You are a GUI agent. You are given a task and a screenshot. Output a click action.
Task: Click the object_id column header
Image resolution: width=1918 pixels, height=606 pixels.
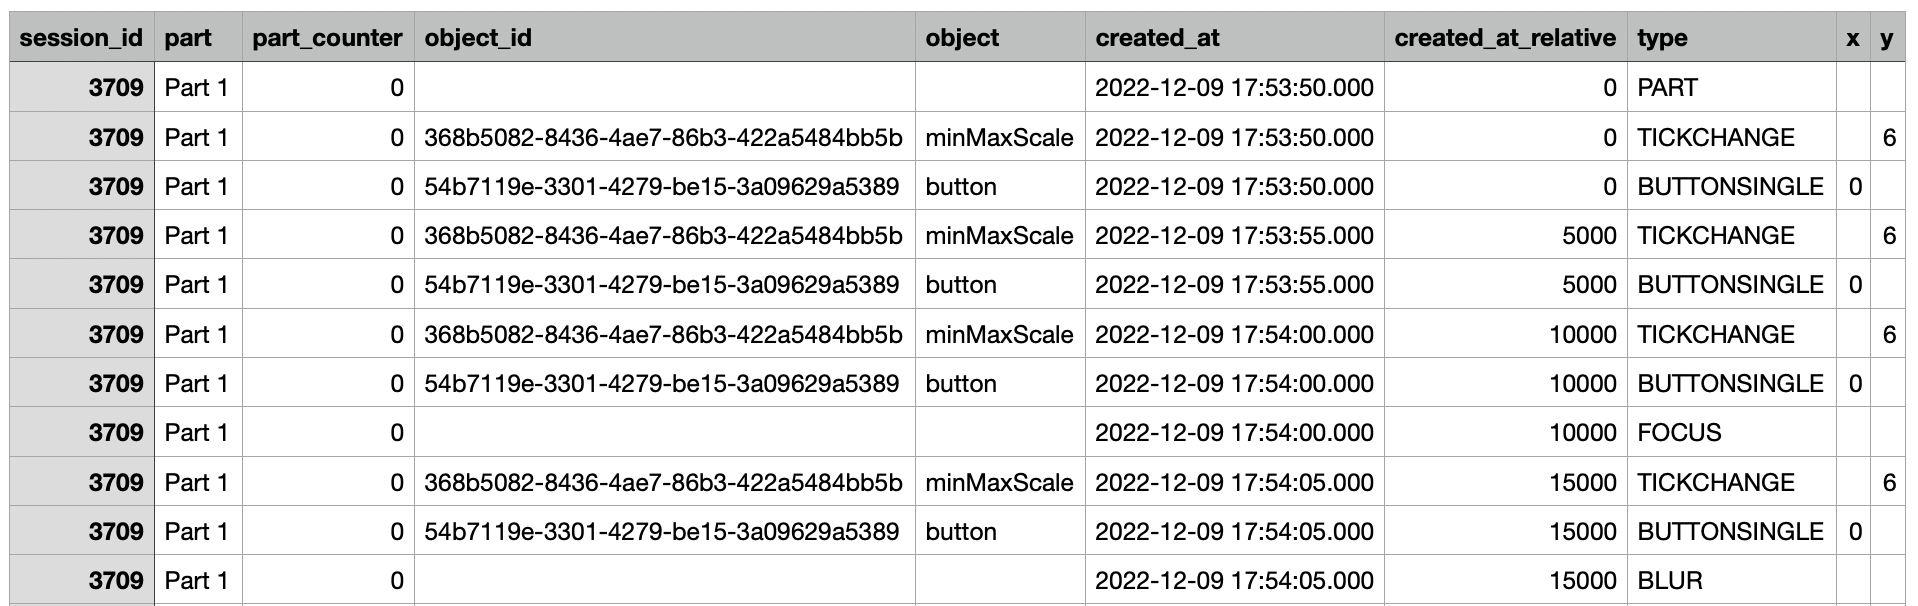pyautogui.click(x=665, y=38)
